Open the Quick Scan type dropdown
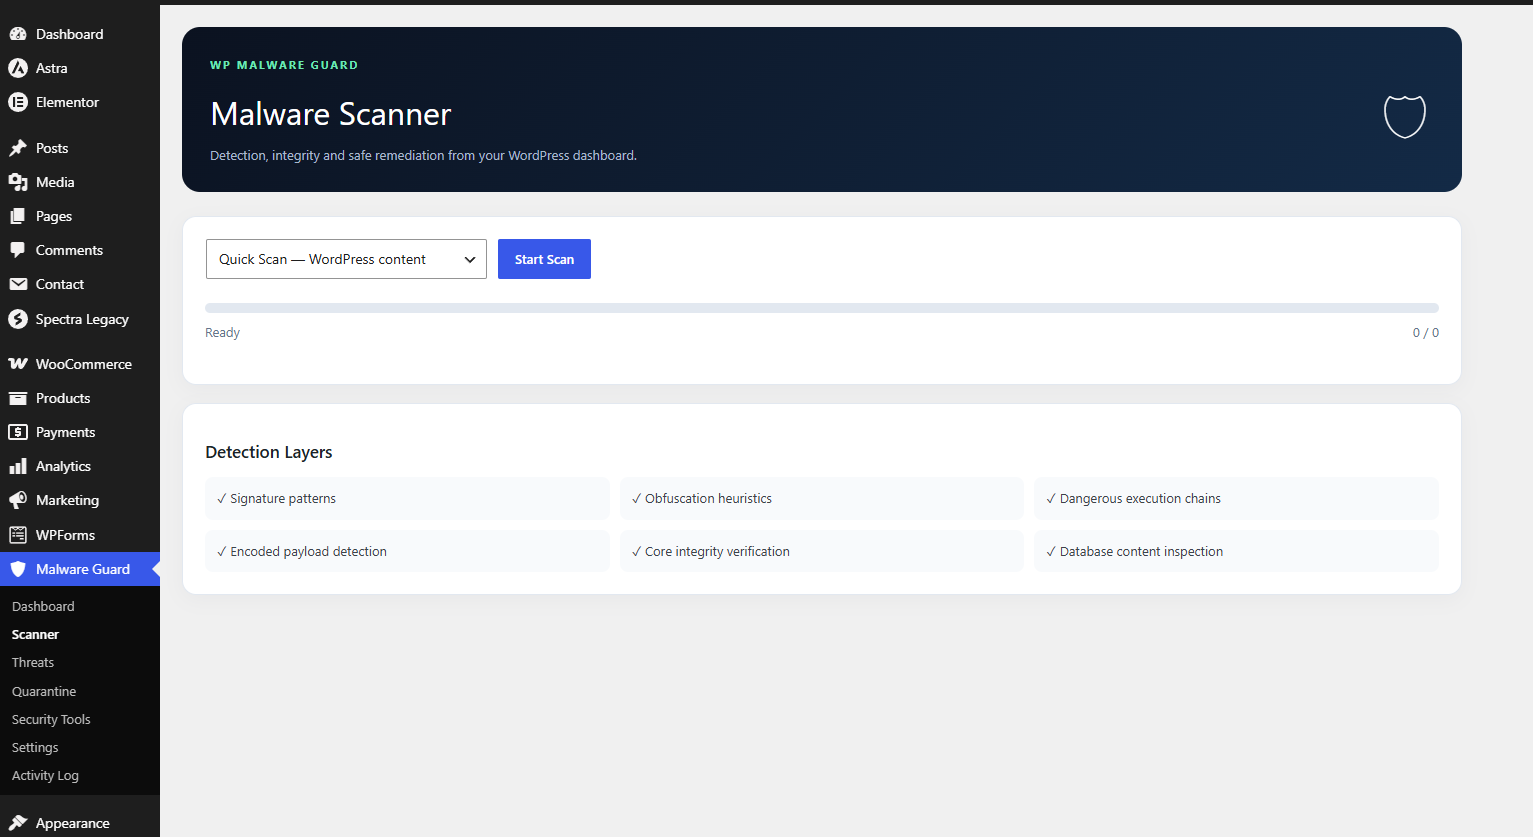The height and width of the screenshot is (837, 1533). click(346, 259)
